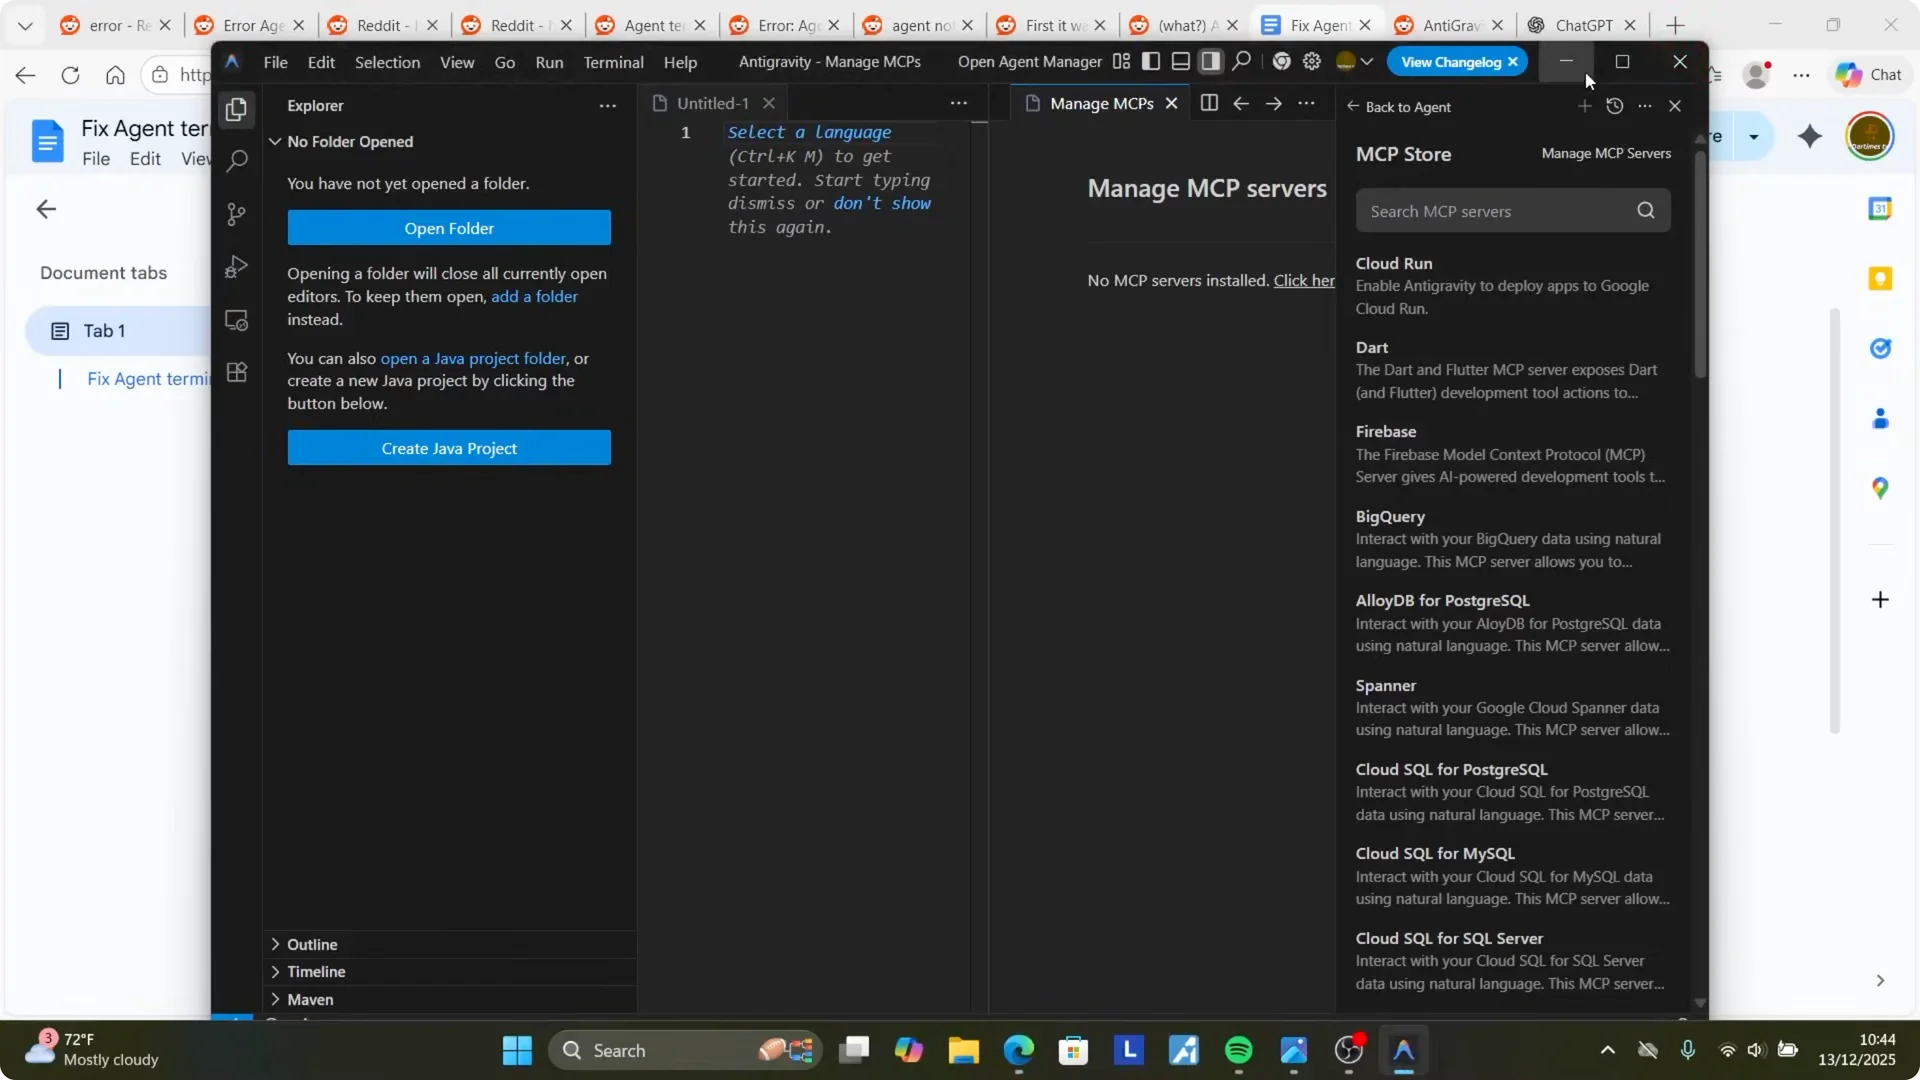Open the Extensions view in activity bar
The width and height of the screenshot is (1920, 1080).
coord(236,373)
